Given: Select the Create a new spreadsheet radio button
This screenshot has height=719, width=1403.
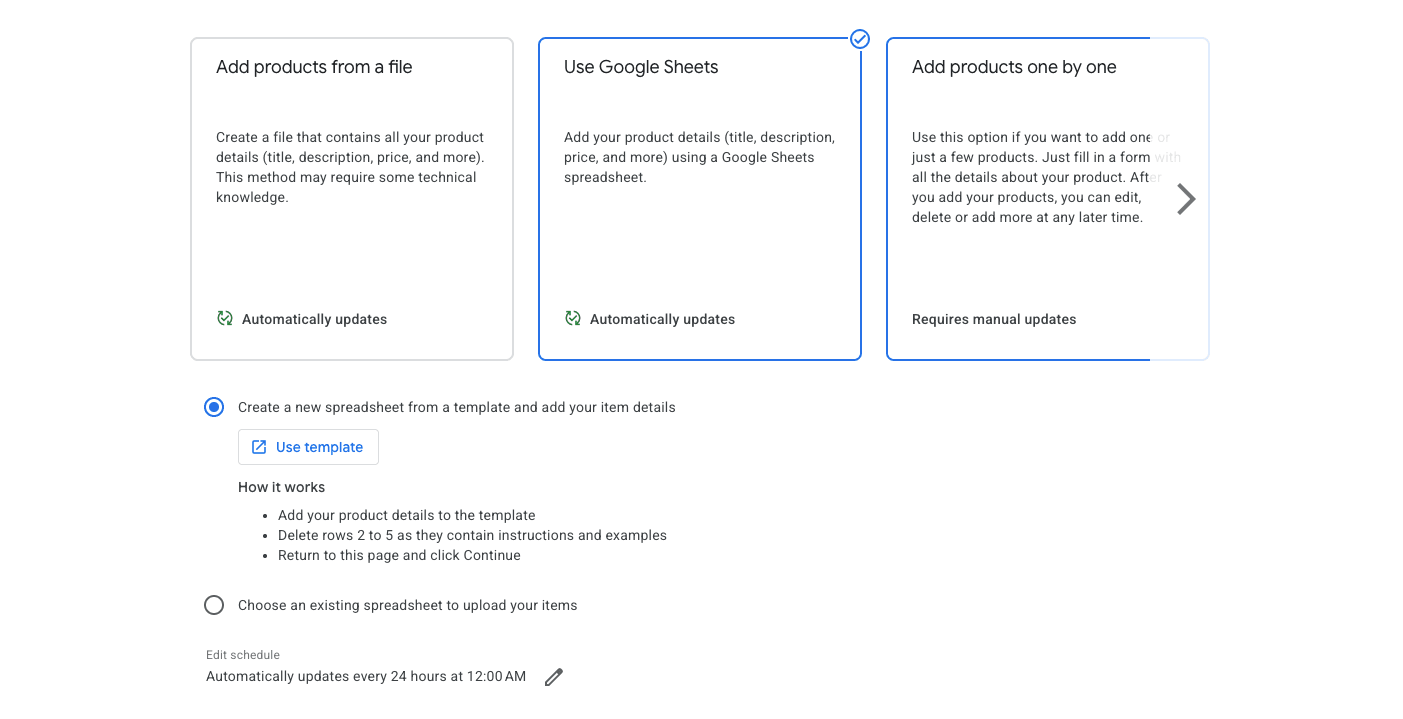Looking at the screenshot, I should click(213, 407).
